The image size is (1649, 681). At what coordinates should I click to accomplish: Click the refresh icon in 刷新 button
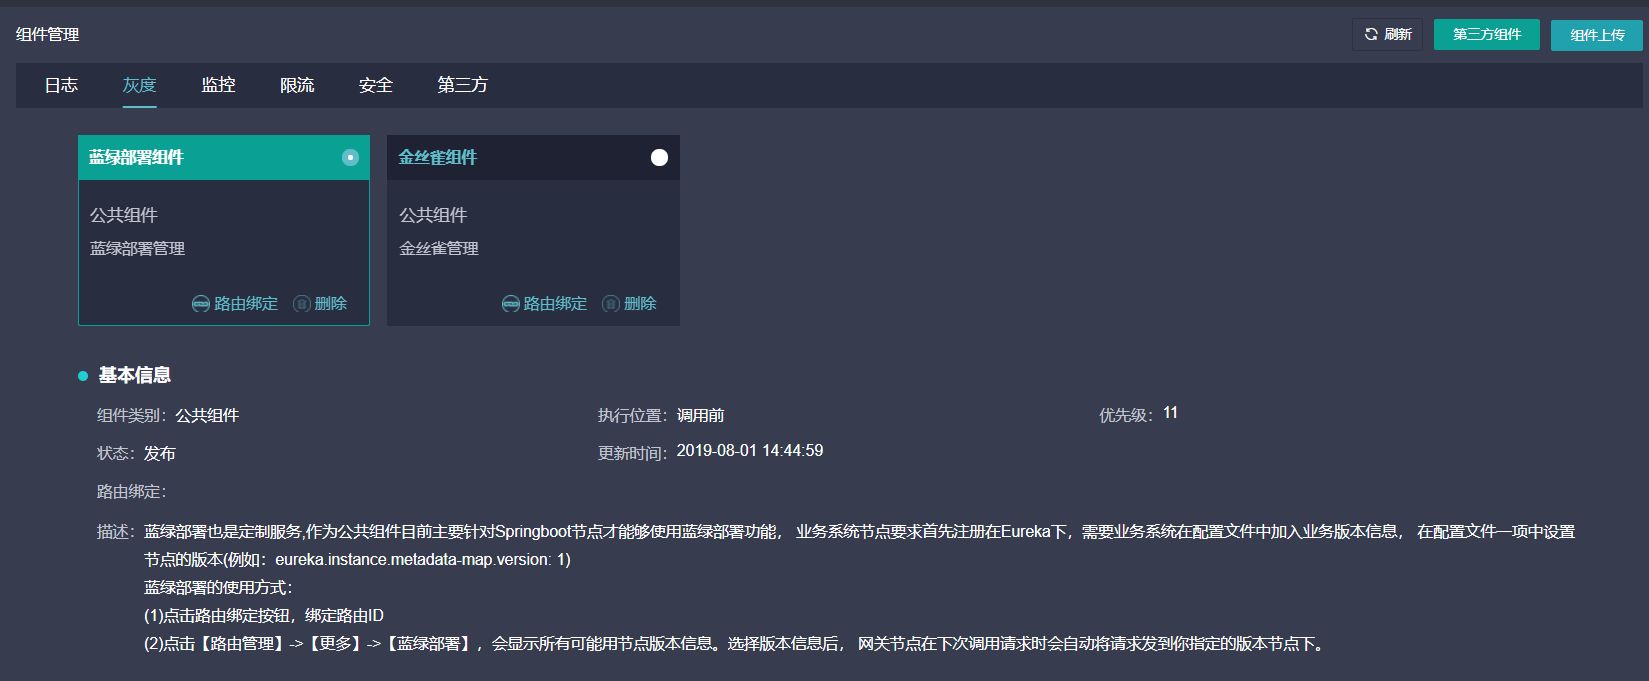click(x=1371, y=34)
